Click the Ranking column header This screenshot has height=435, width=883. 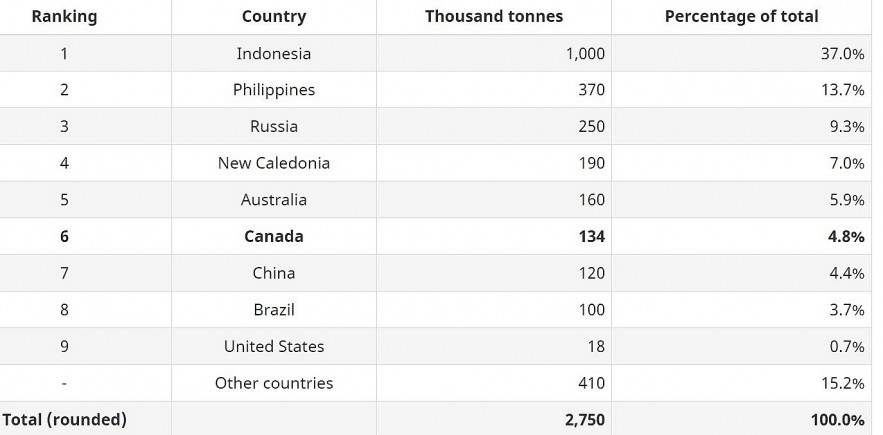pos(64,16)
